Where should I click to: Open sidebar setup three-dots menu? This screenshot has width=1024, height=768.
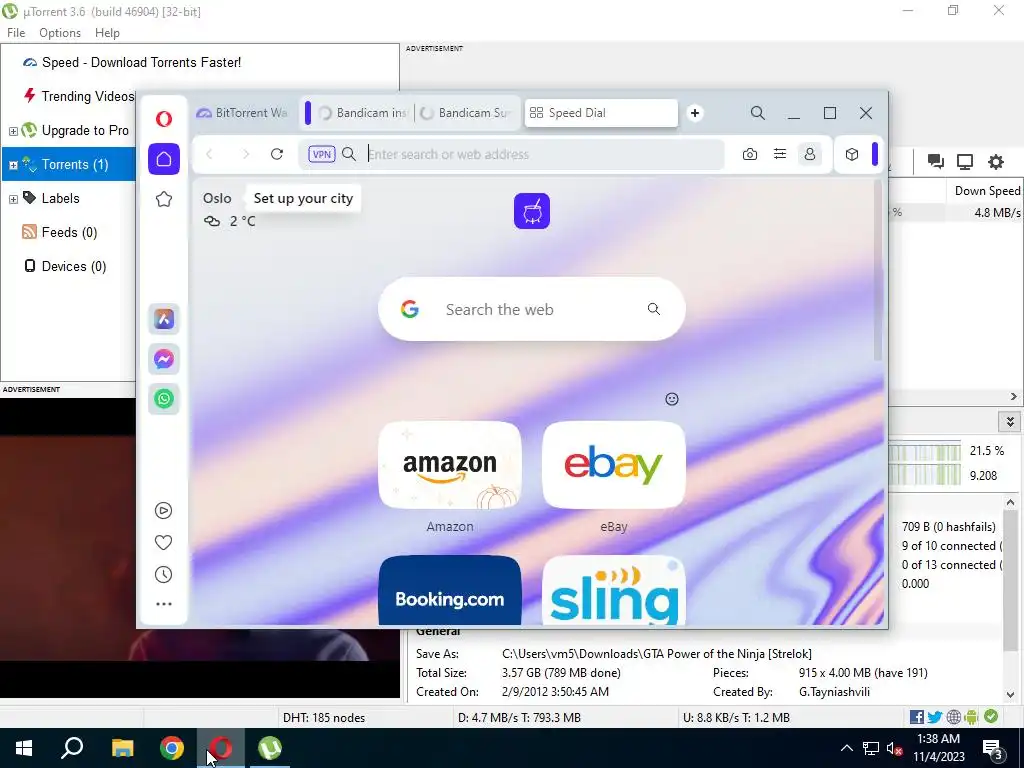click(164, 605)
